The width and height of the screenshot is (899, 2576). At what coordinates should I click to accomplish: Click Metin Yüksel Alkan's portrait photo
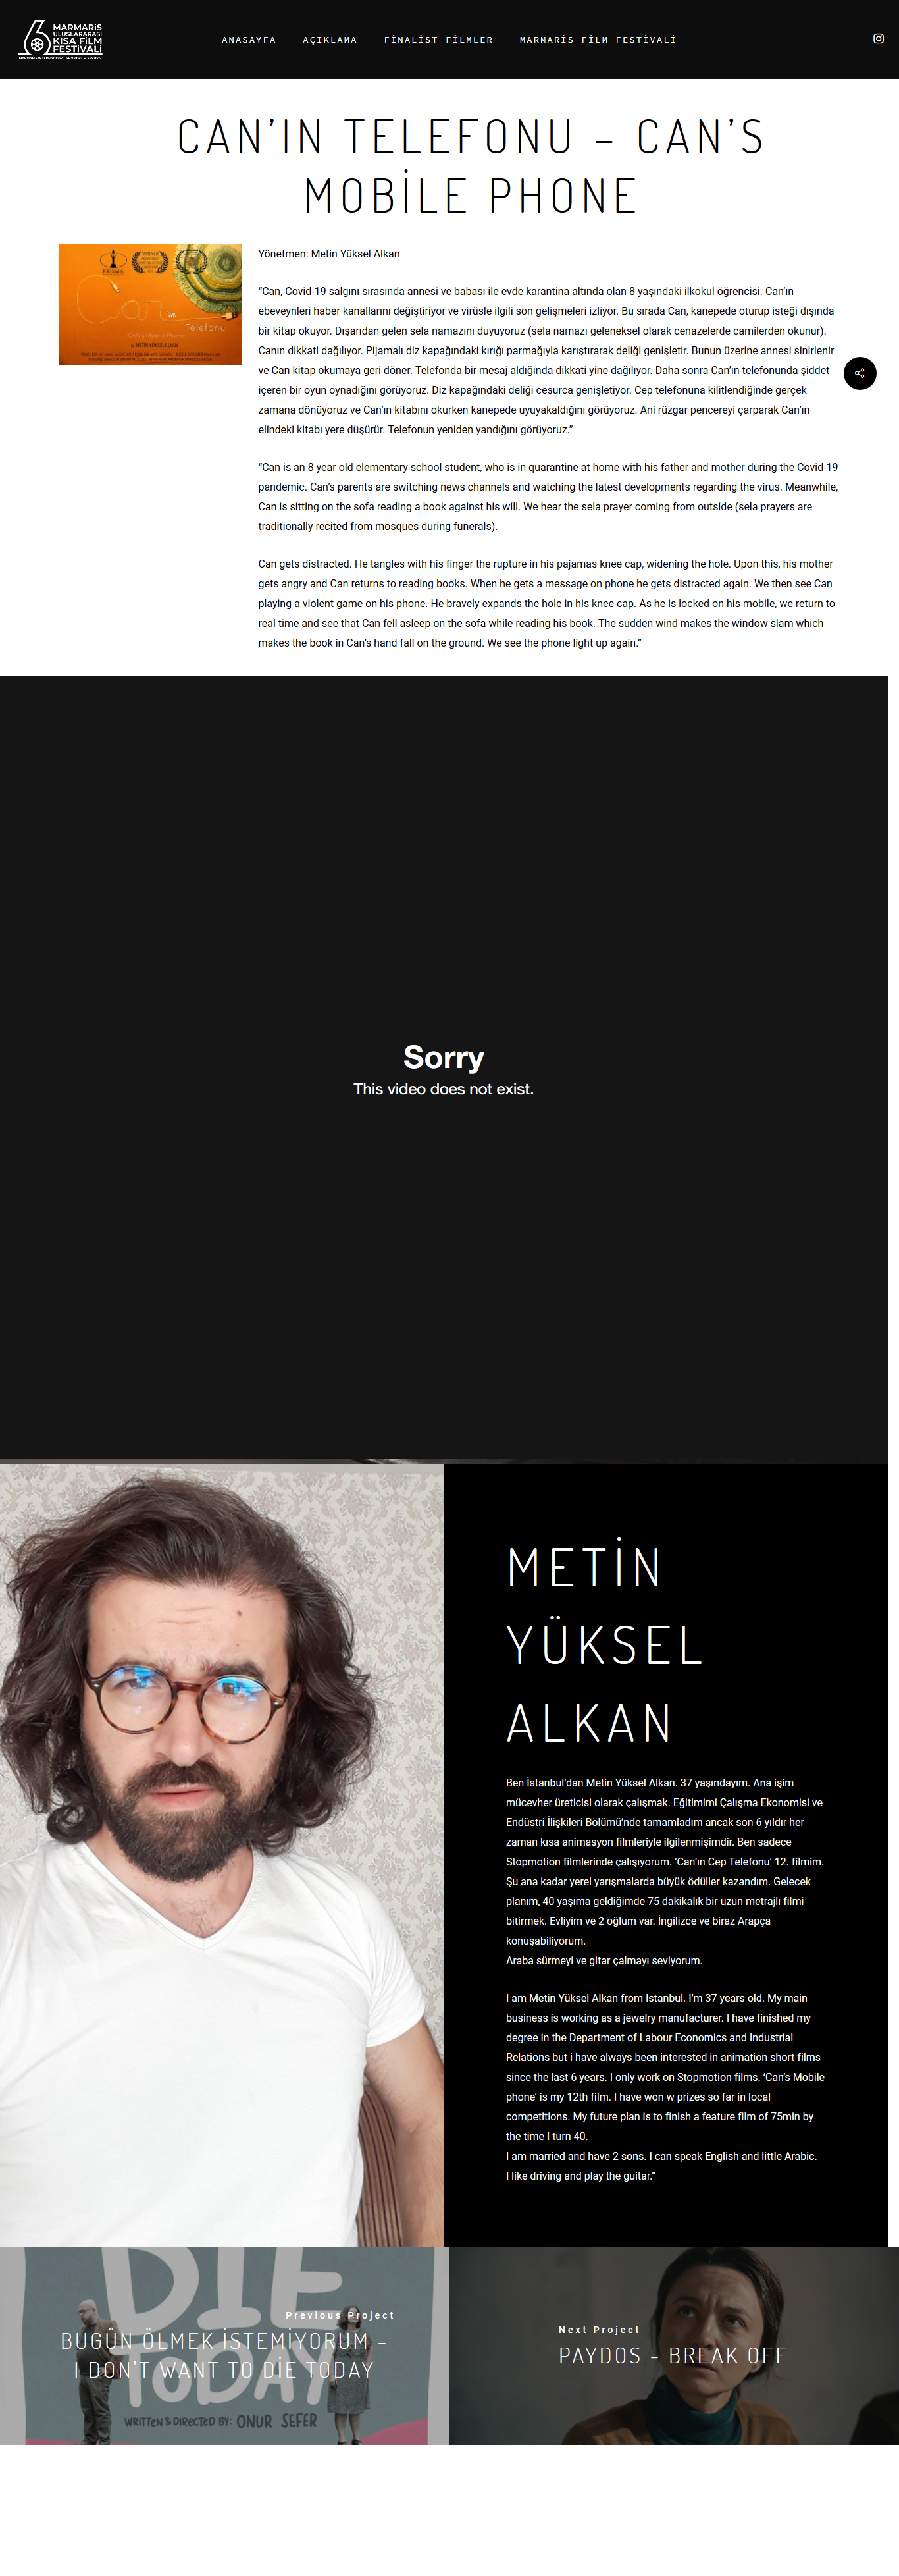click(x=222, y=1855)
